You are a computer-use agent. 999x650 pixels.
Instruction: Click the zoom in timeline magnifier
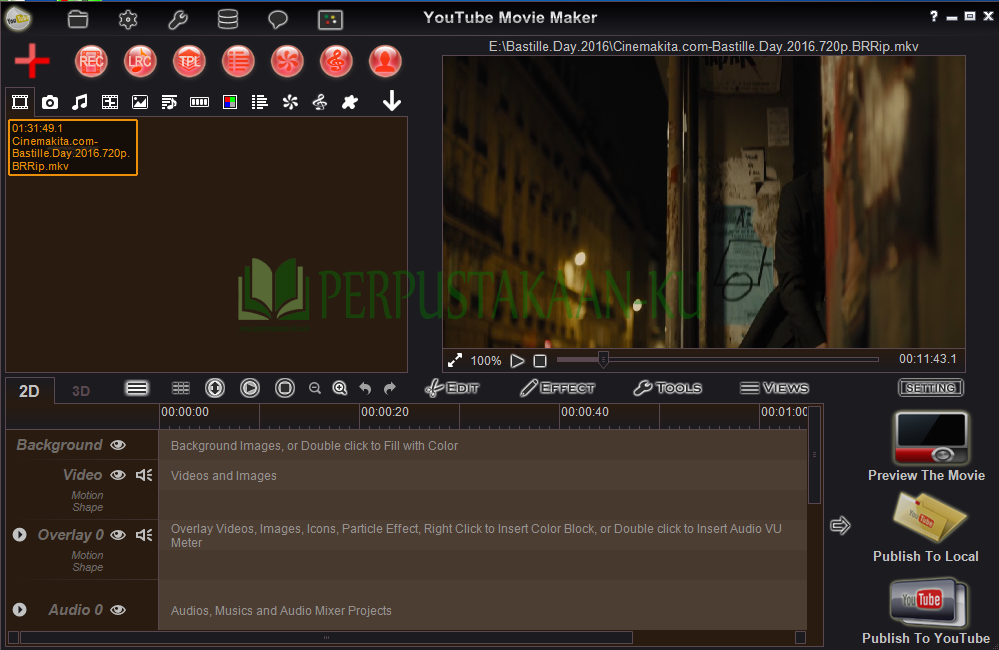tap(340, 388)
